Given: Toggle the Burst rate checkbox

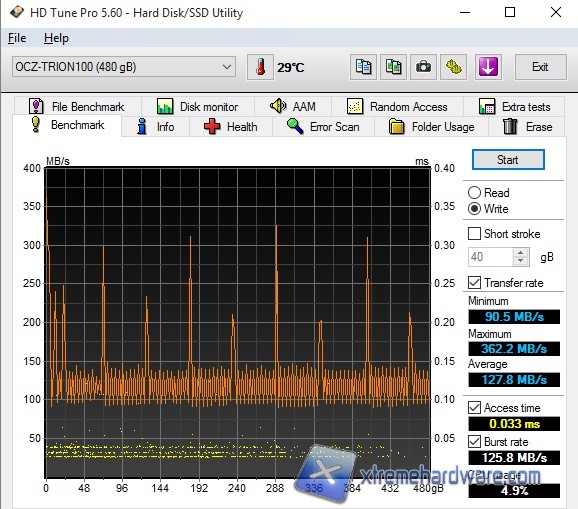Looking at the screenshot, I should click(x=474, y=442).
